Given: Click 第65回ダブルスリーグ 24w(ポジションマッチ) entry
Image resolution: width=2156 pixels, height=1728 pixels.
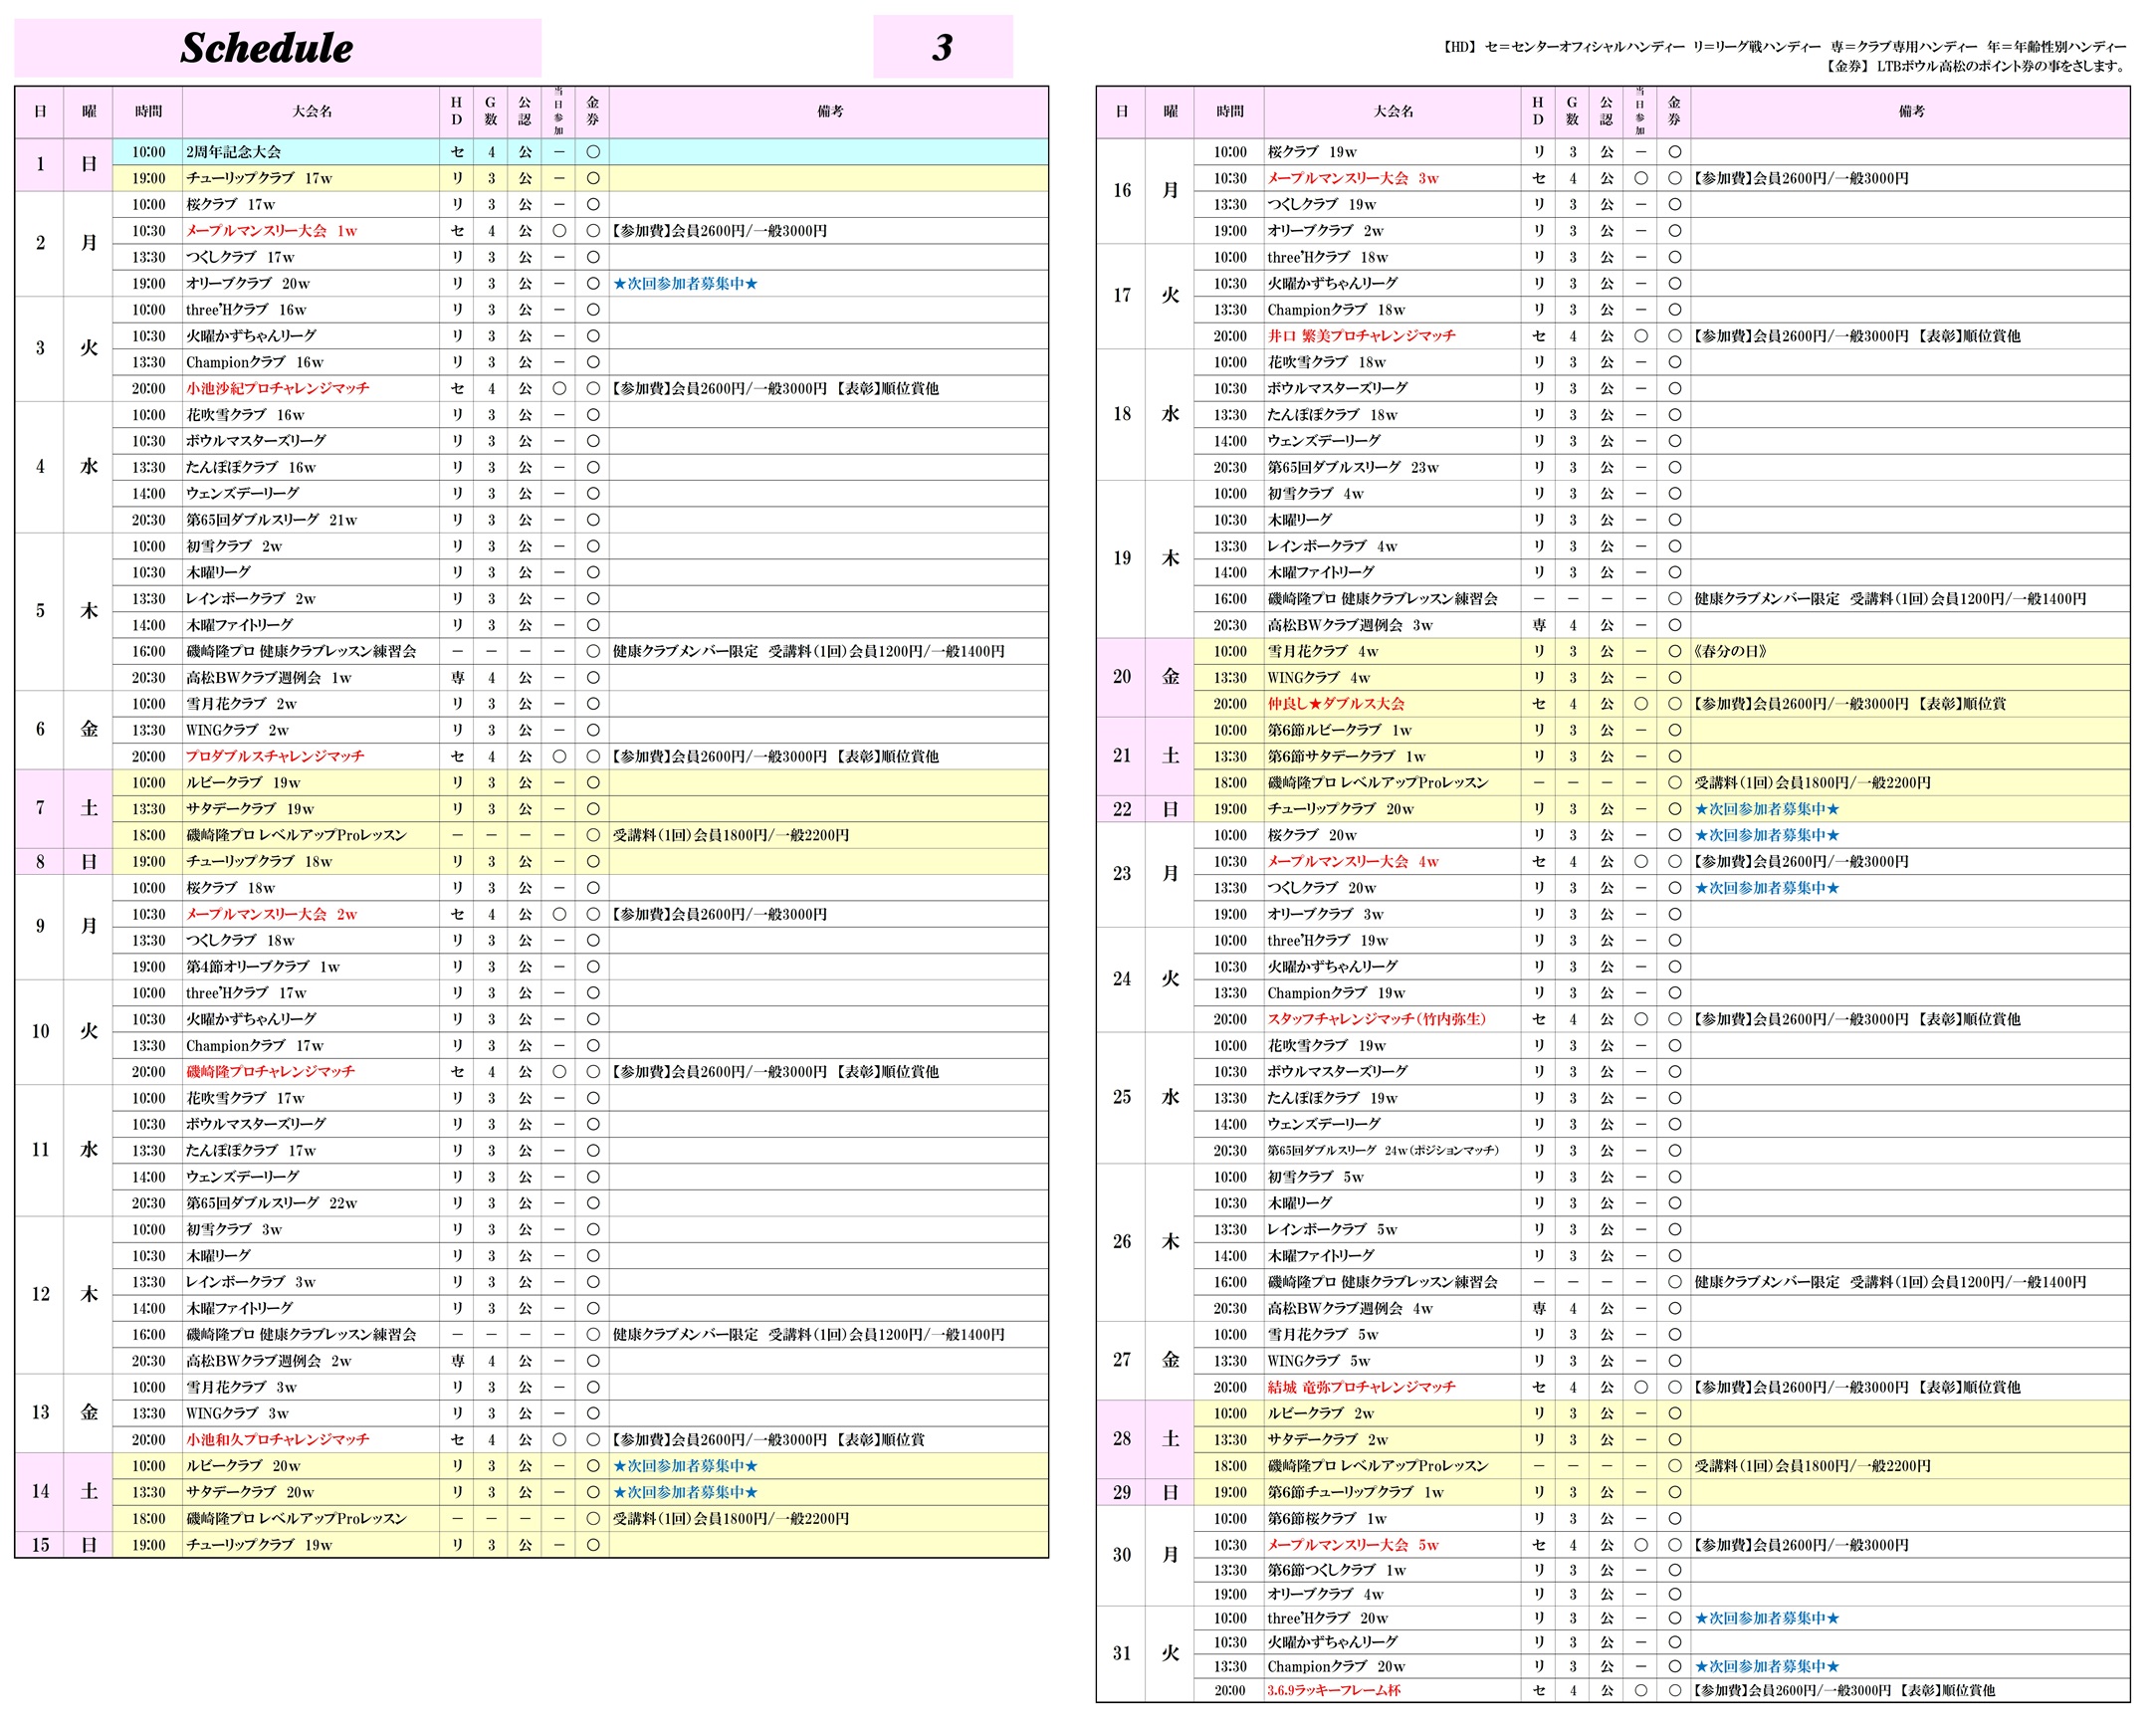Looking at the screenshot, I should click(x=1383, y=1150).
